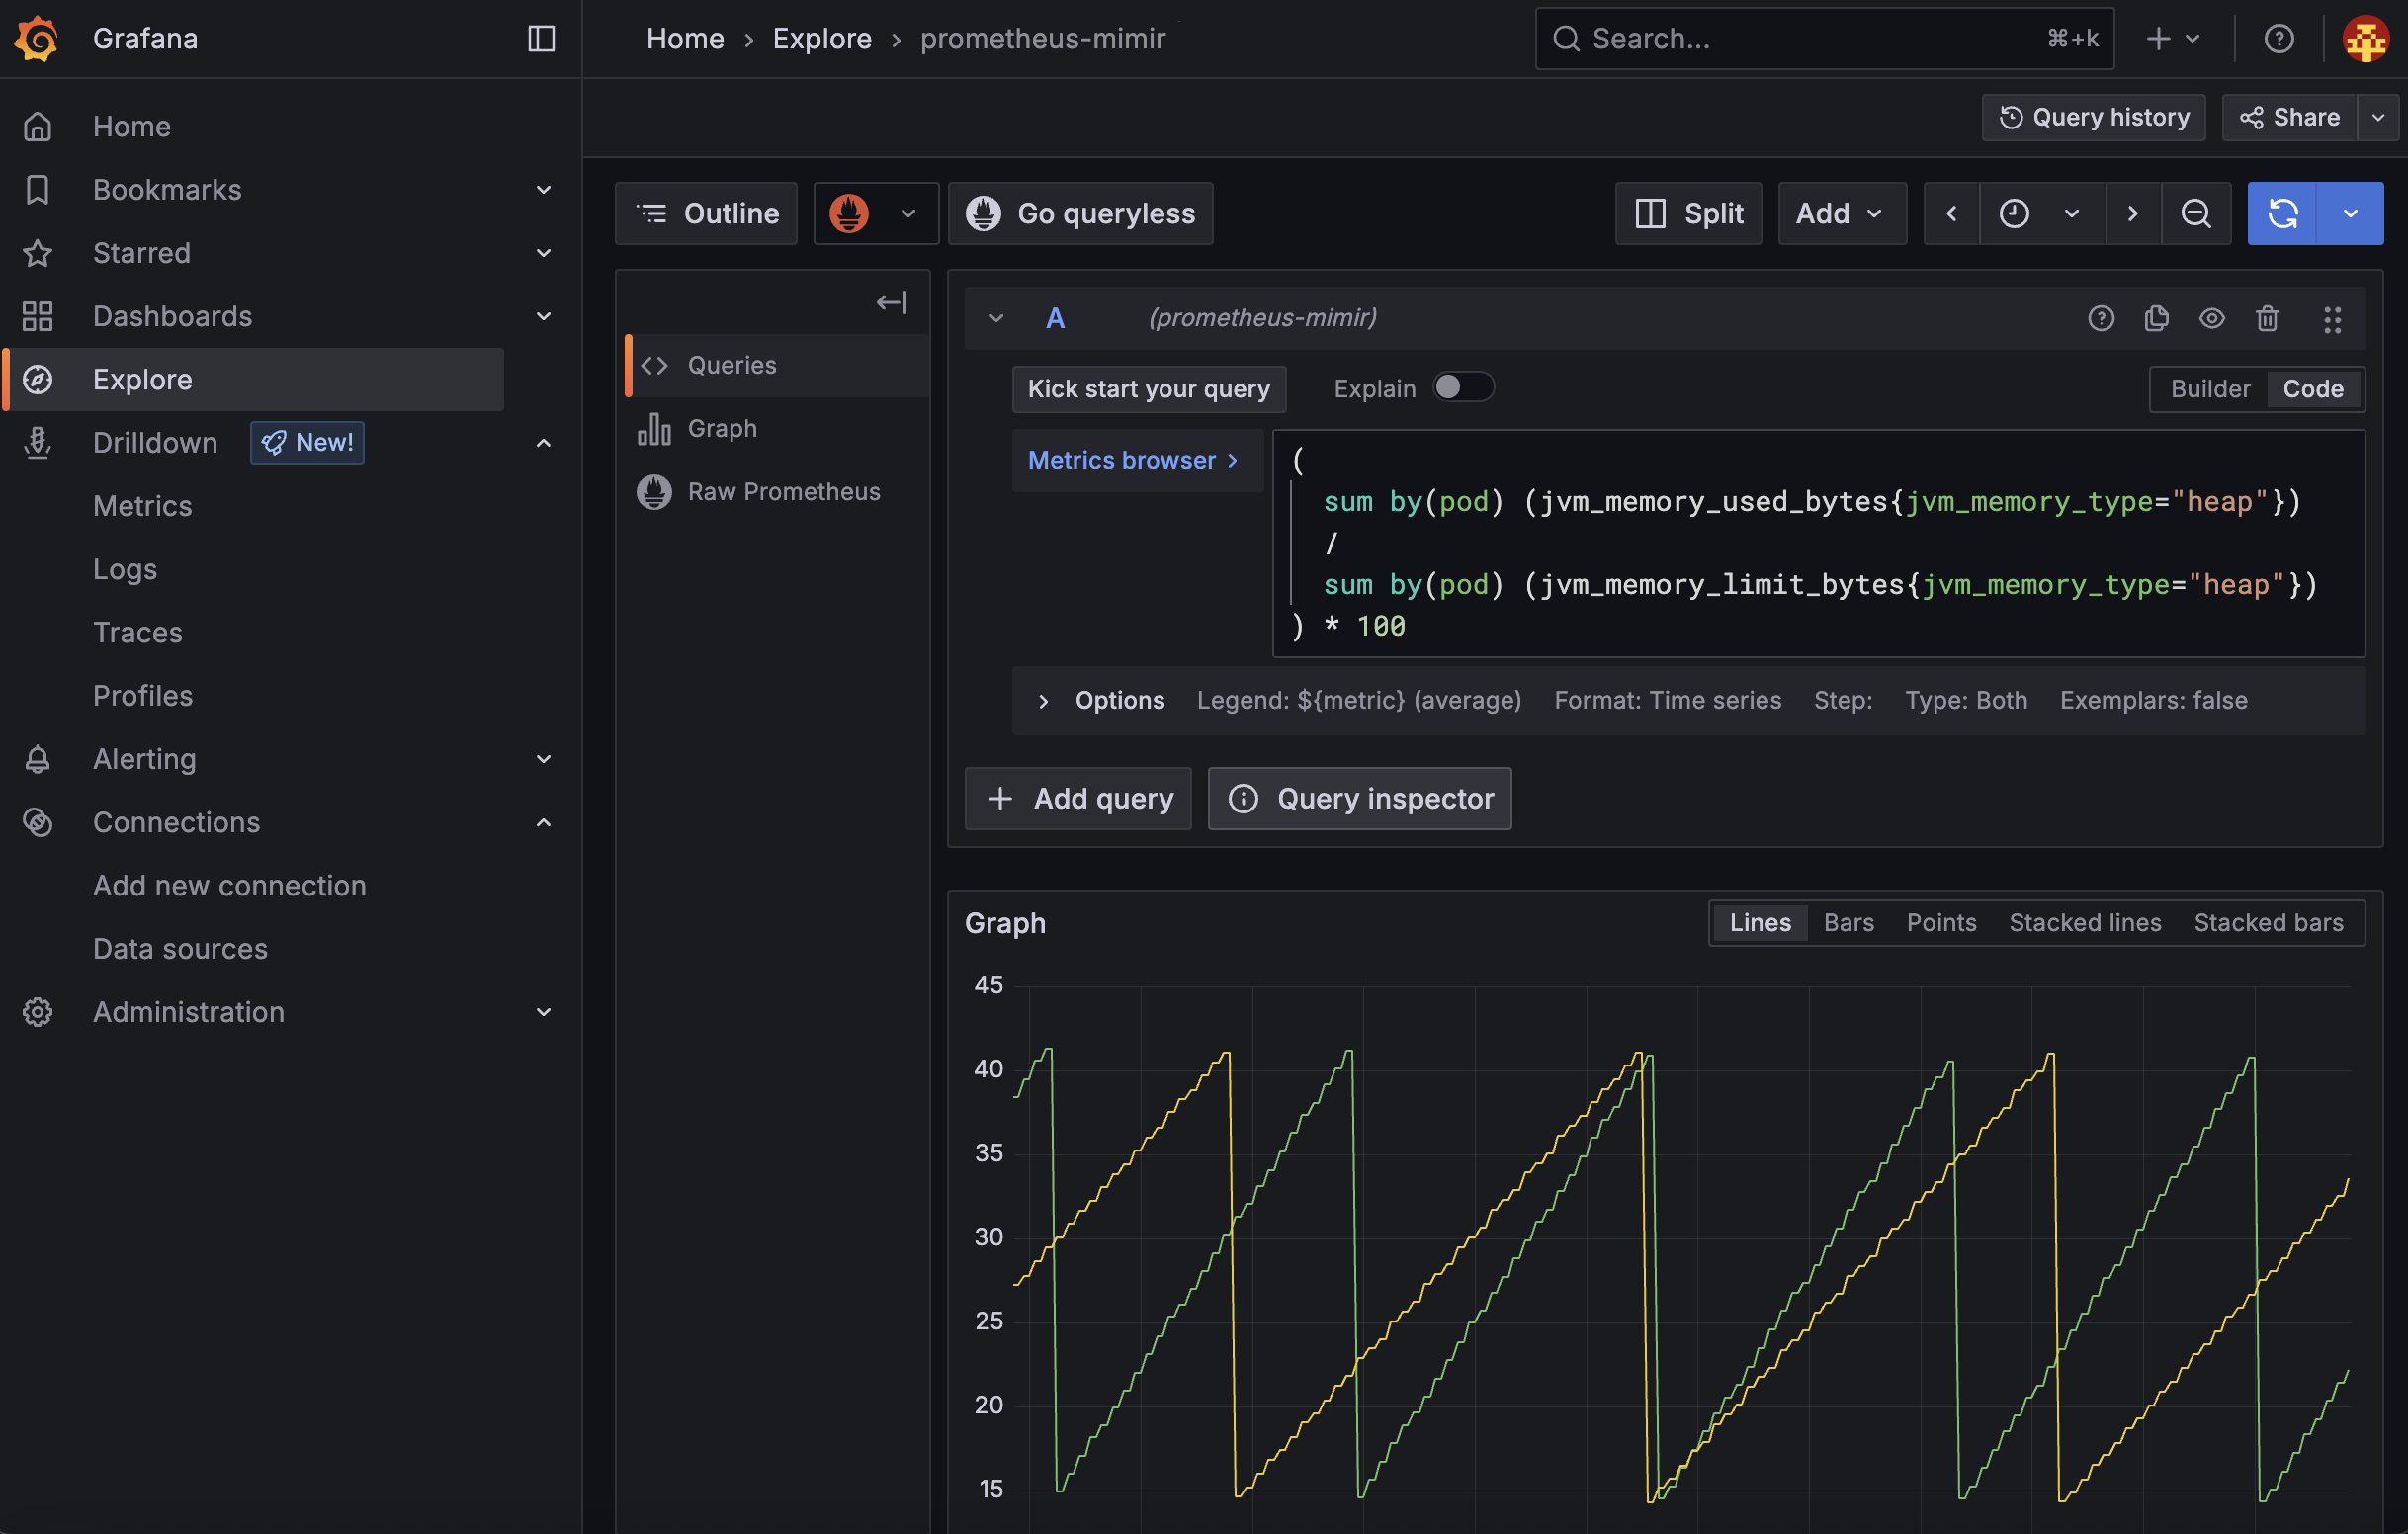The width and height of the screenshot is (2408, 1534).
Task: Collapse the Connections section chevron
Action: tap(543, 822)
